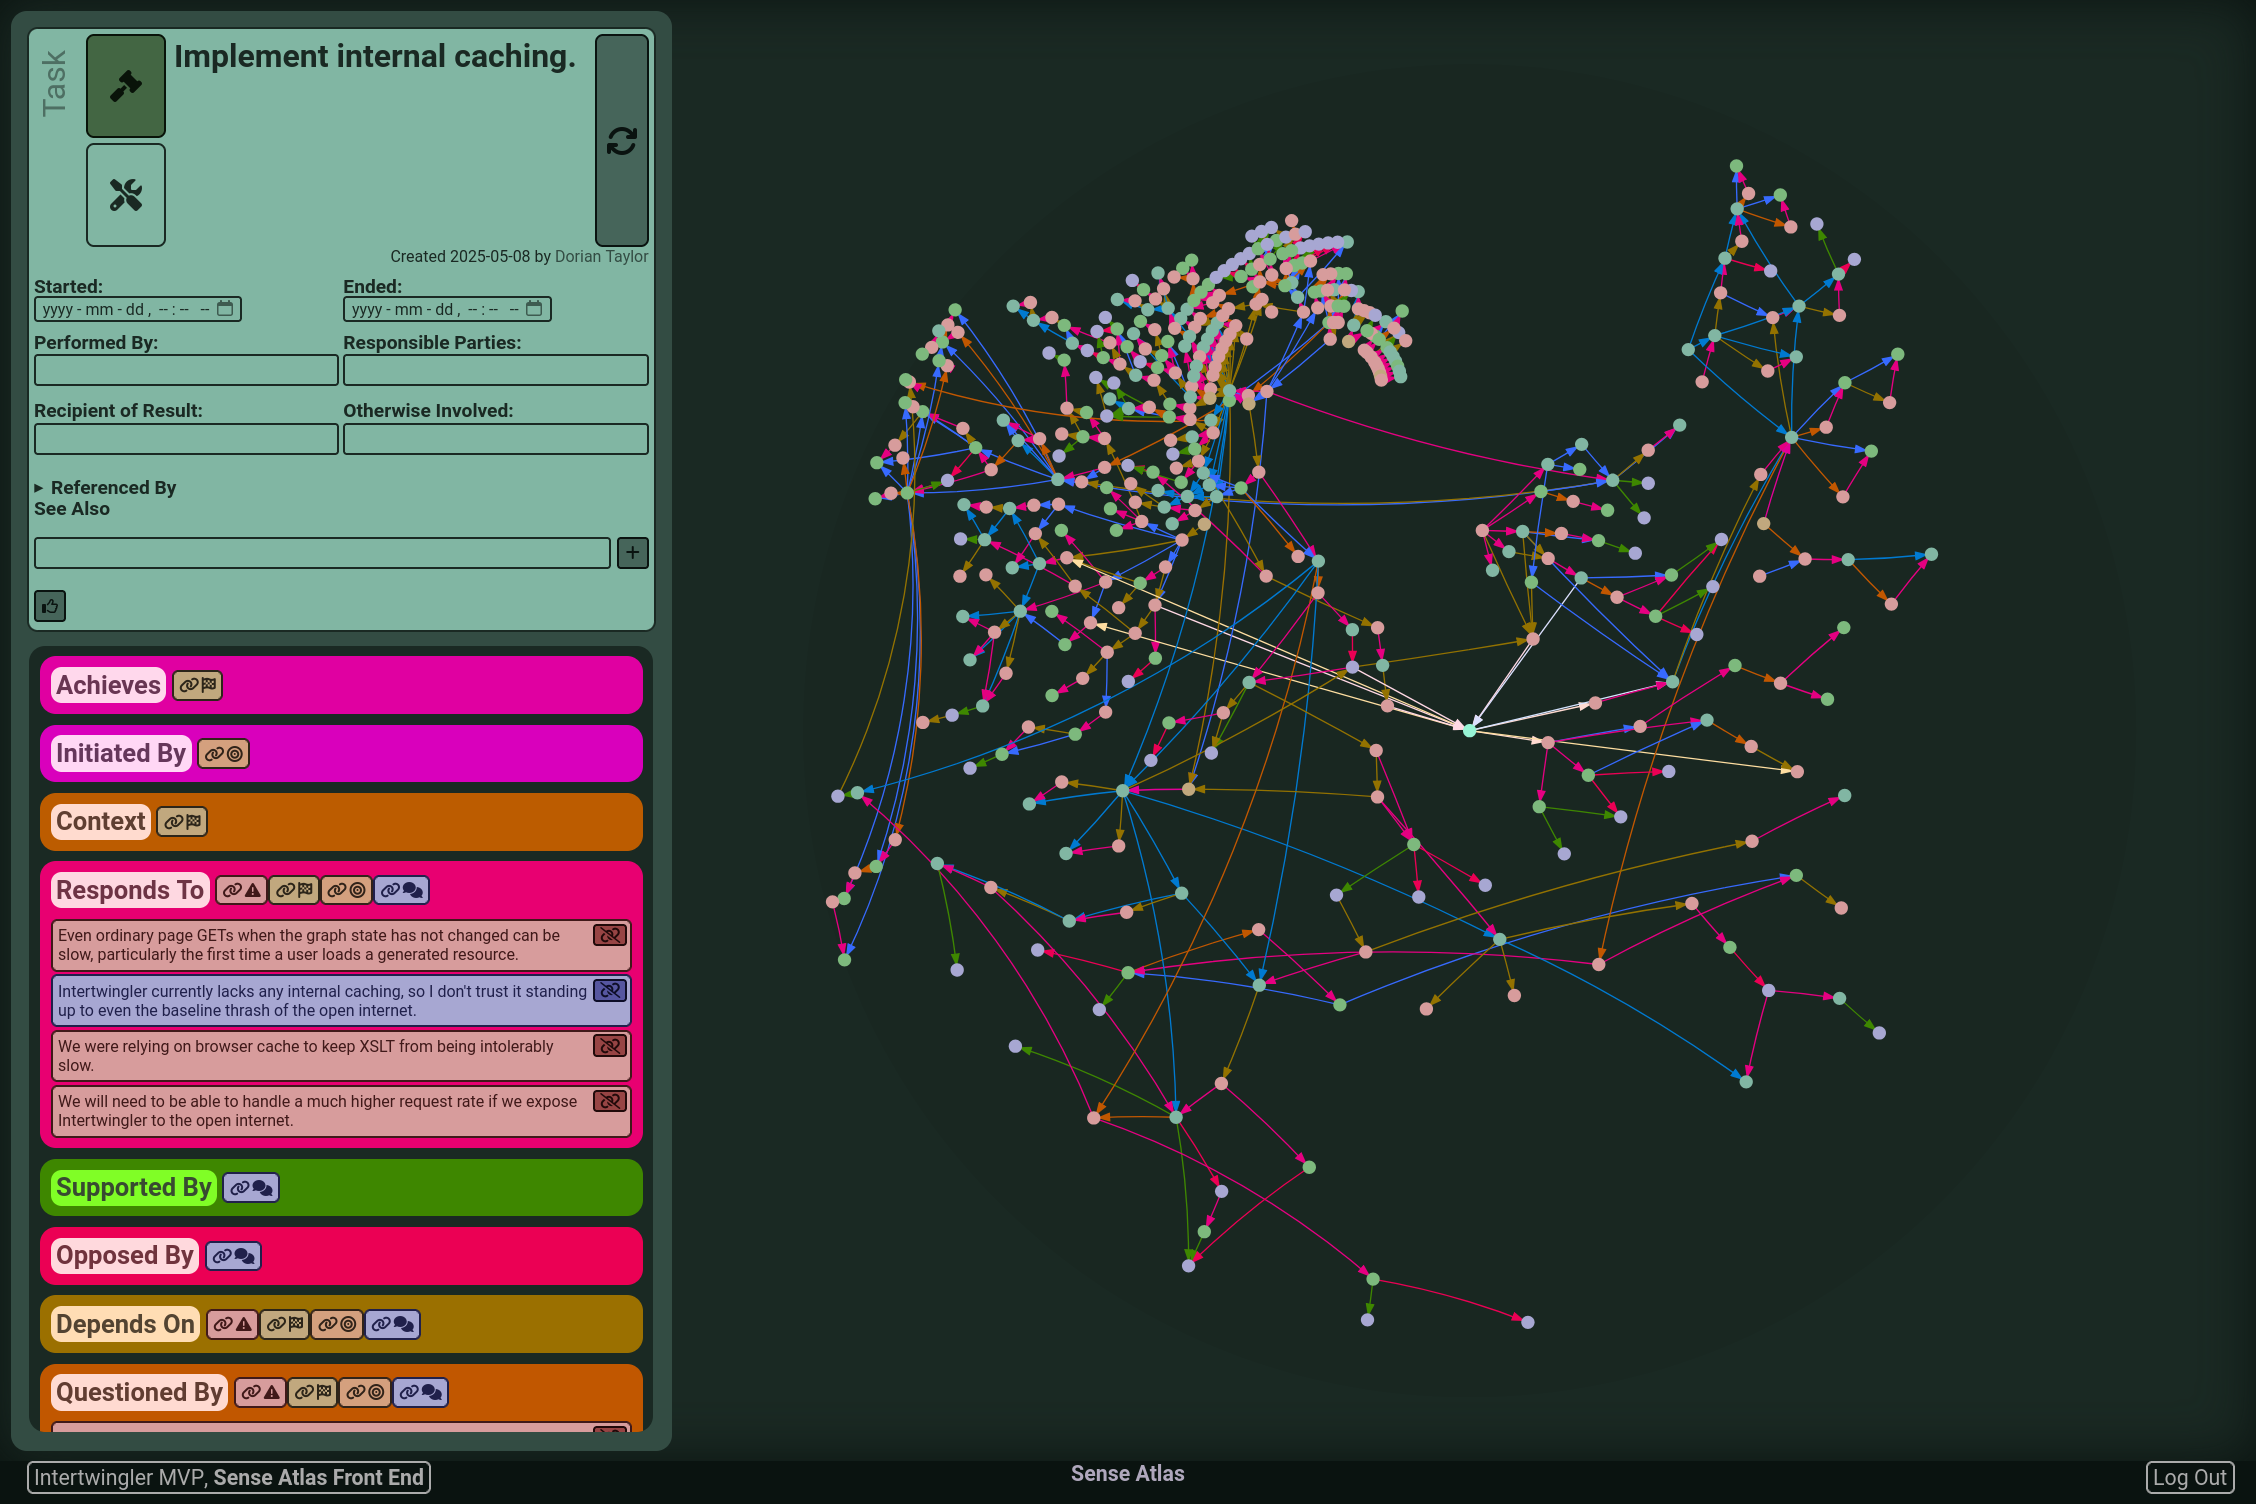
Task: Click the Dorian Taylor author link
Action: pyautogui.click(x=601, y=256)
